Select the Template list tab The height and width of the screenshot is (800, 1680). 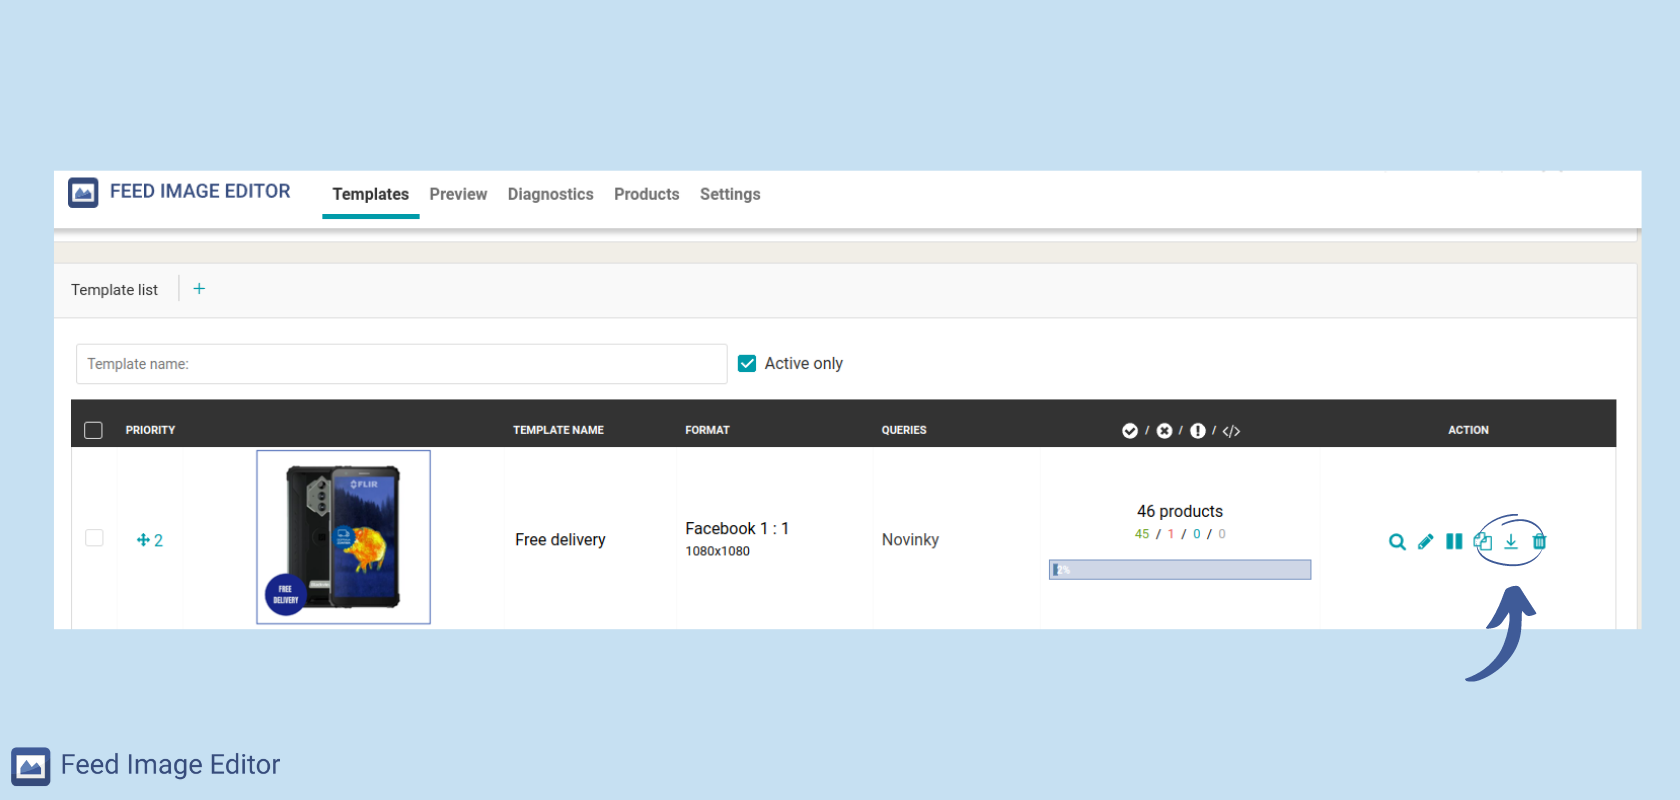114,290
